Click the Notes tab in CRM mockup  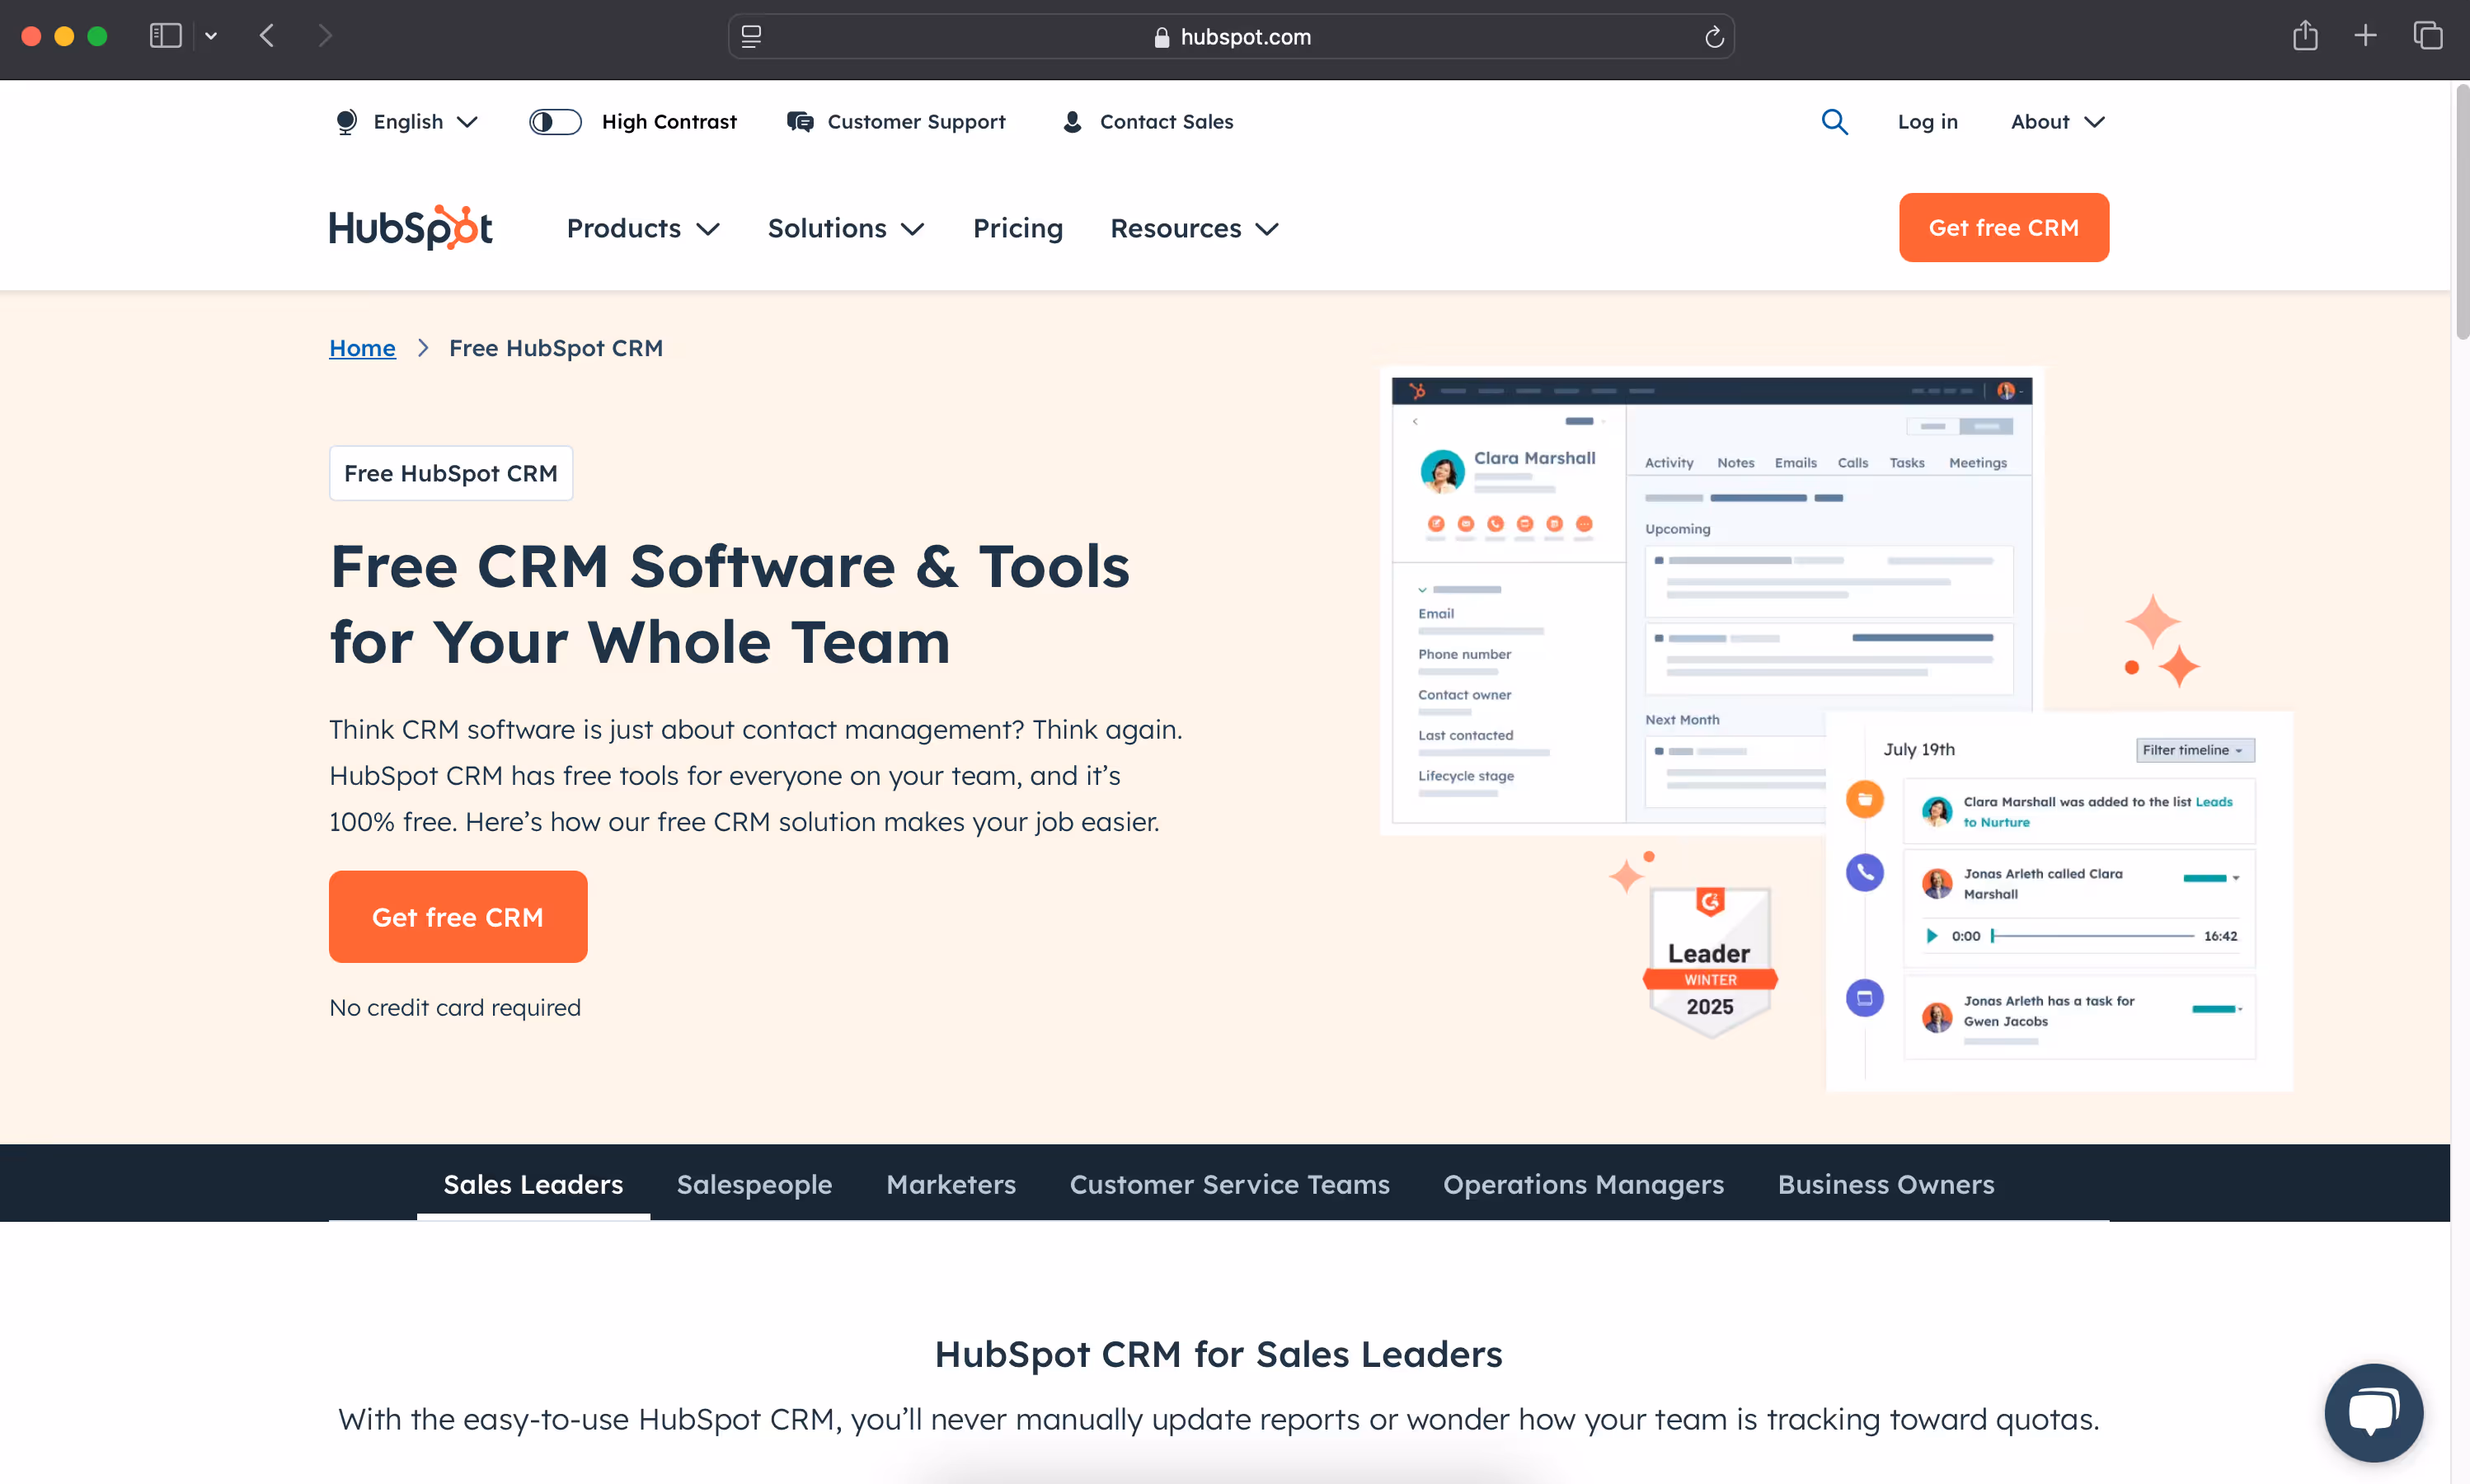1735,463
